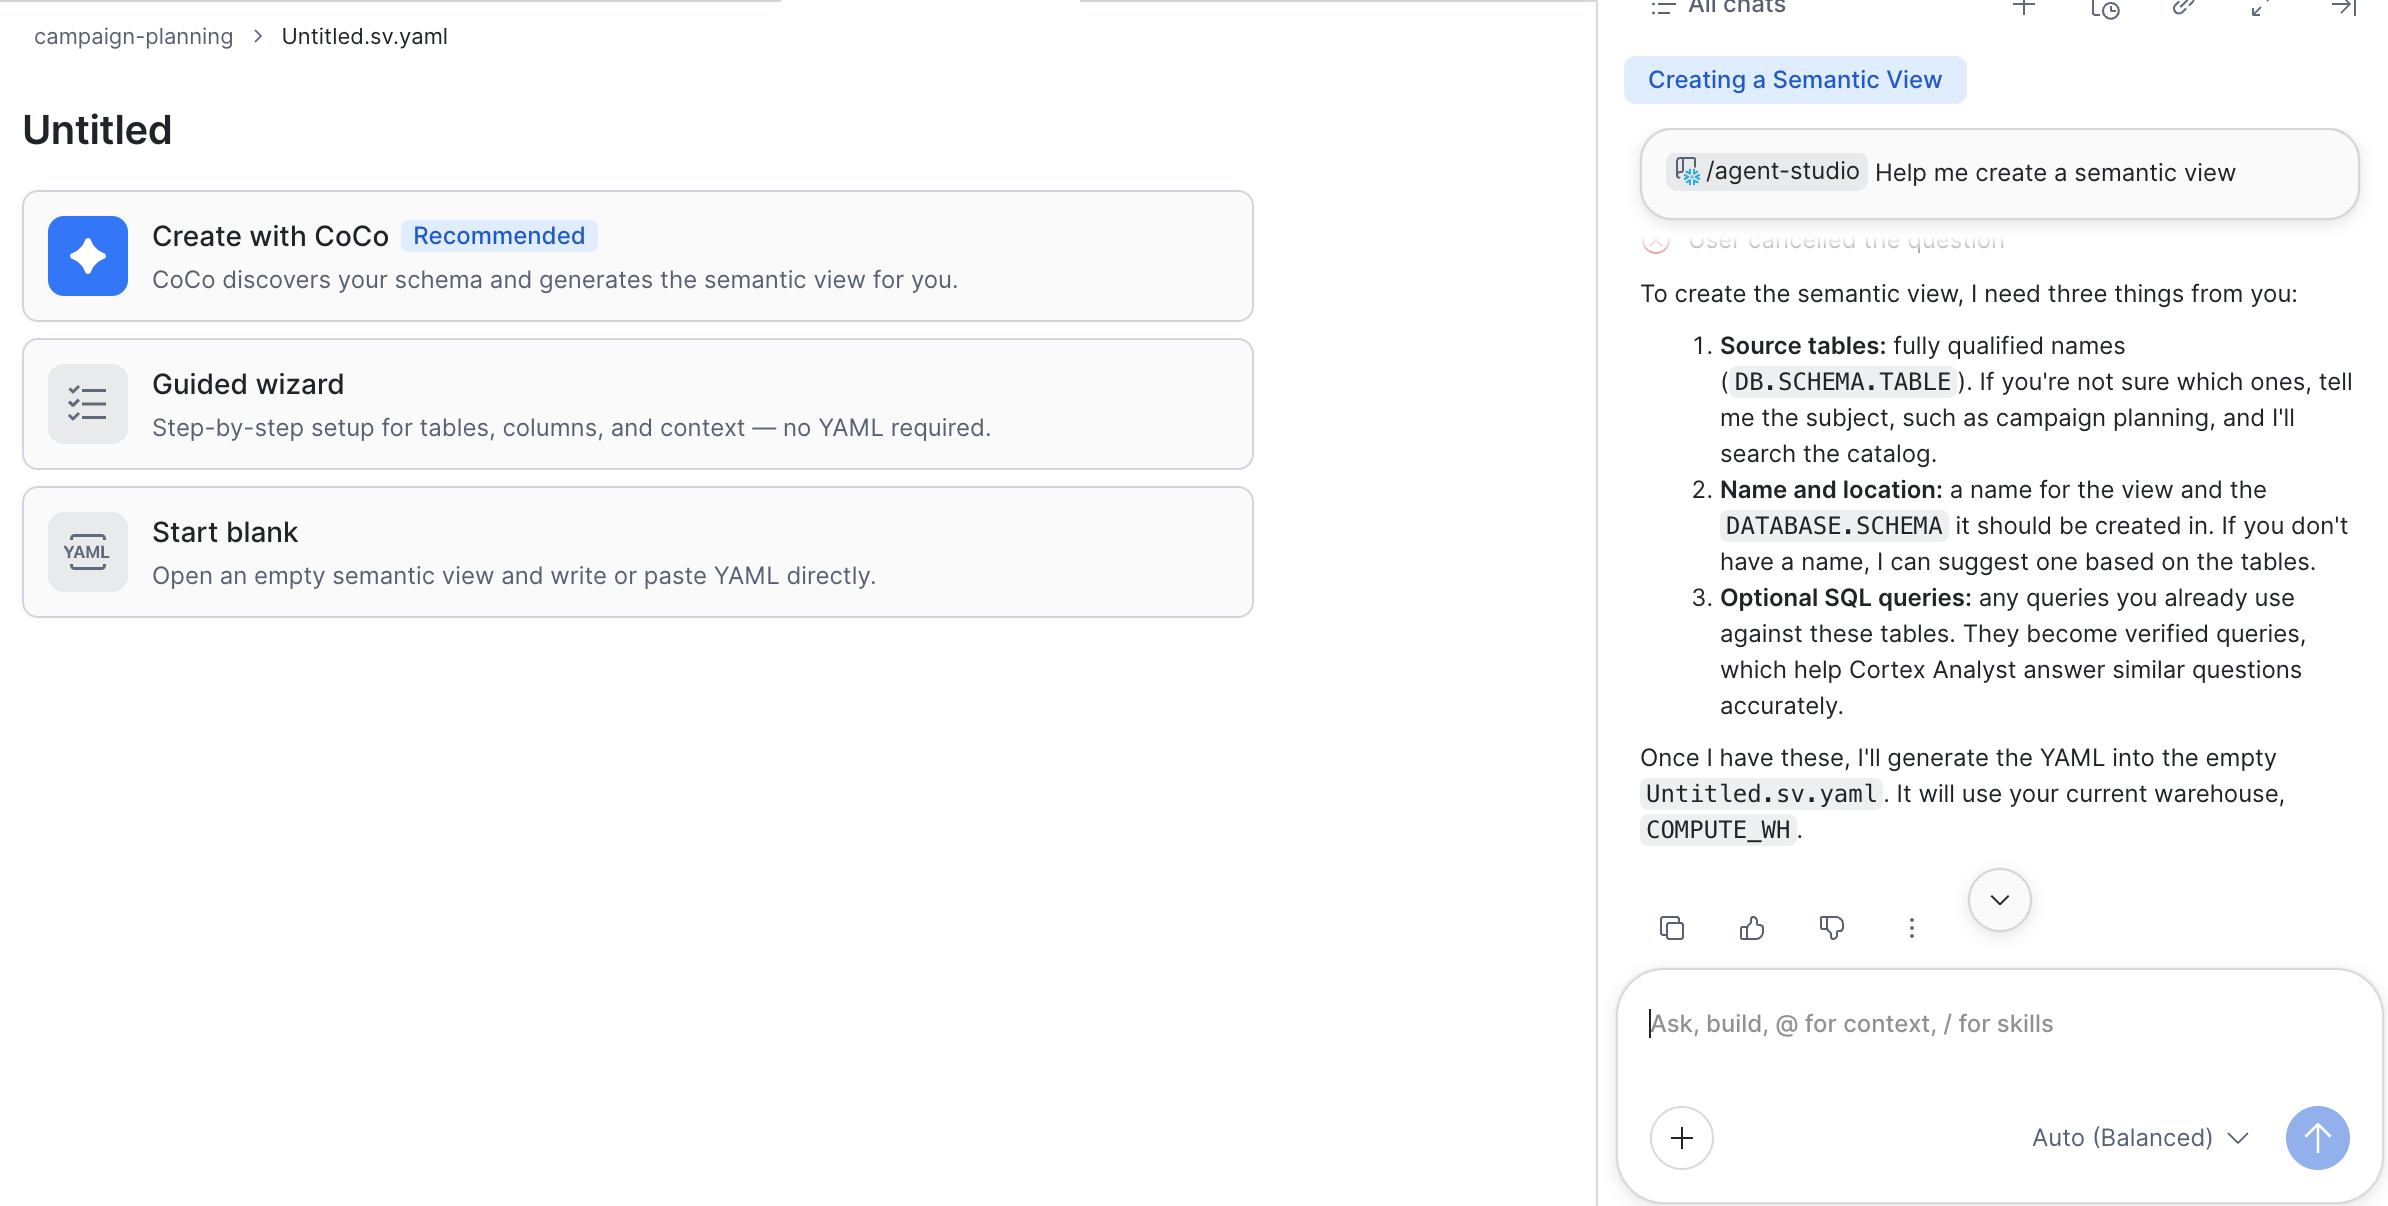Click the /agent-studio skill tag
The width and height of the screenshot is (2388, 1206).
pos(1767,172)
